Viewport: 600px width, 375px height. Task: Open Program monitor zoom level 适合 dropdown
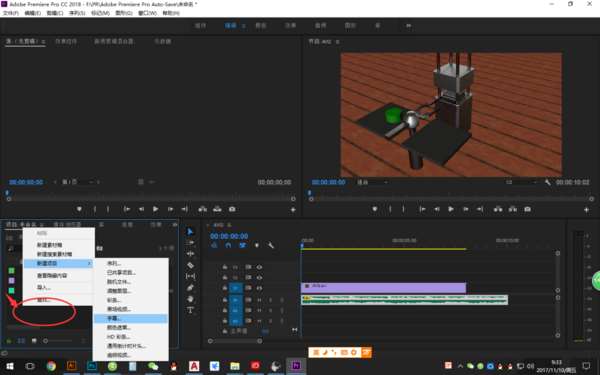(372, 183)
